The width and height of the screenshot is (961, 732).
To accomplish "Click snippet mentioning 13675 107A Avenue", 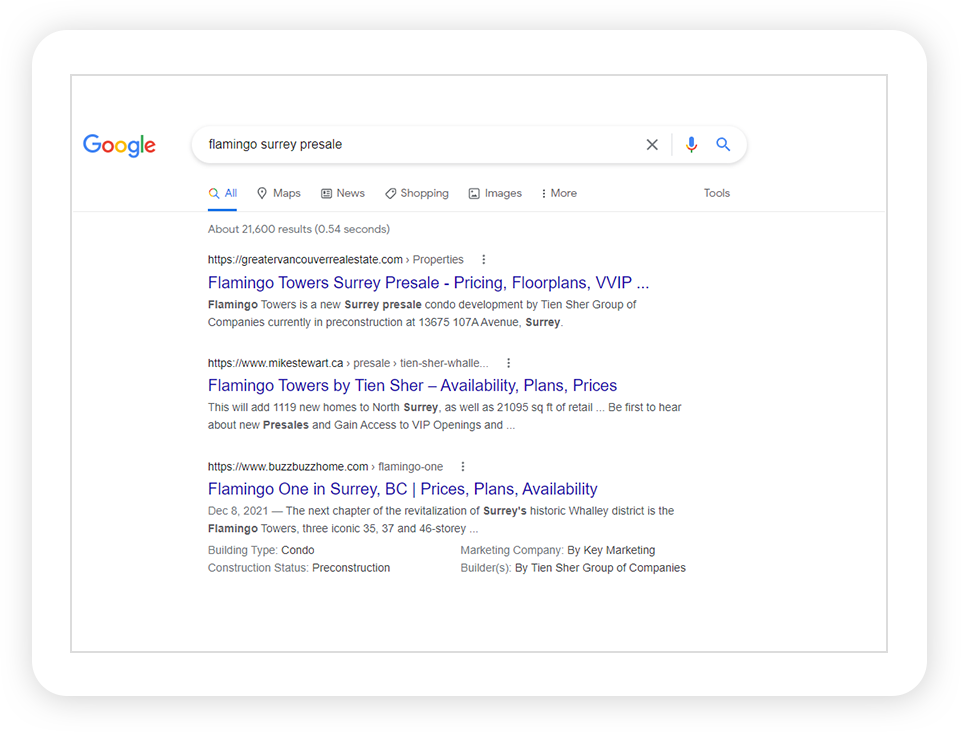I will (422, 313).
